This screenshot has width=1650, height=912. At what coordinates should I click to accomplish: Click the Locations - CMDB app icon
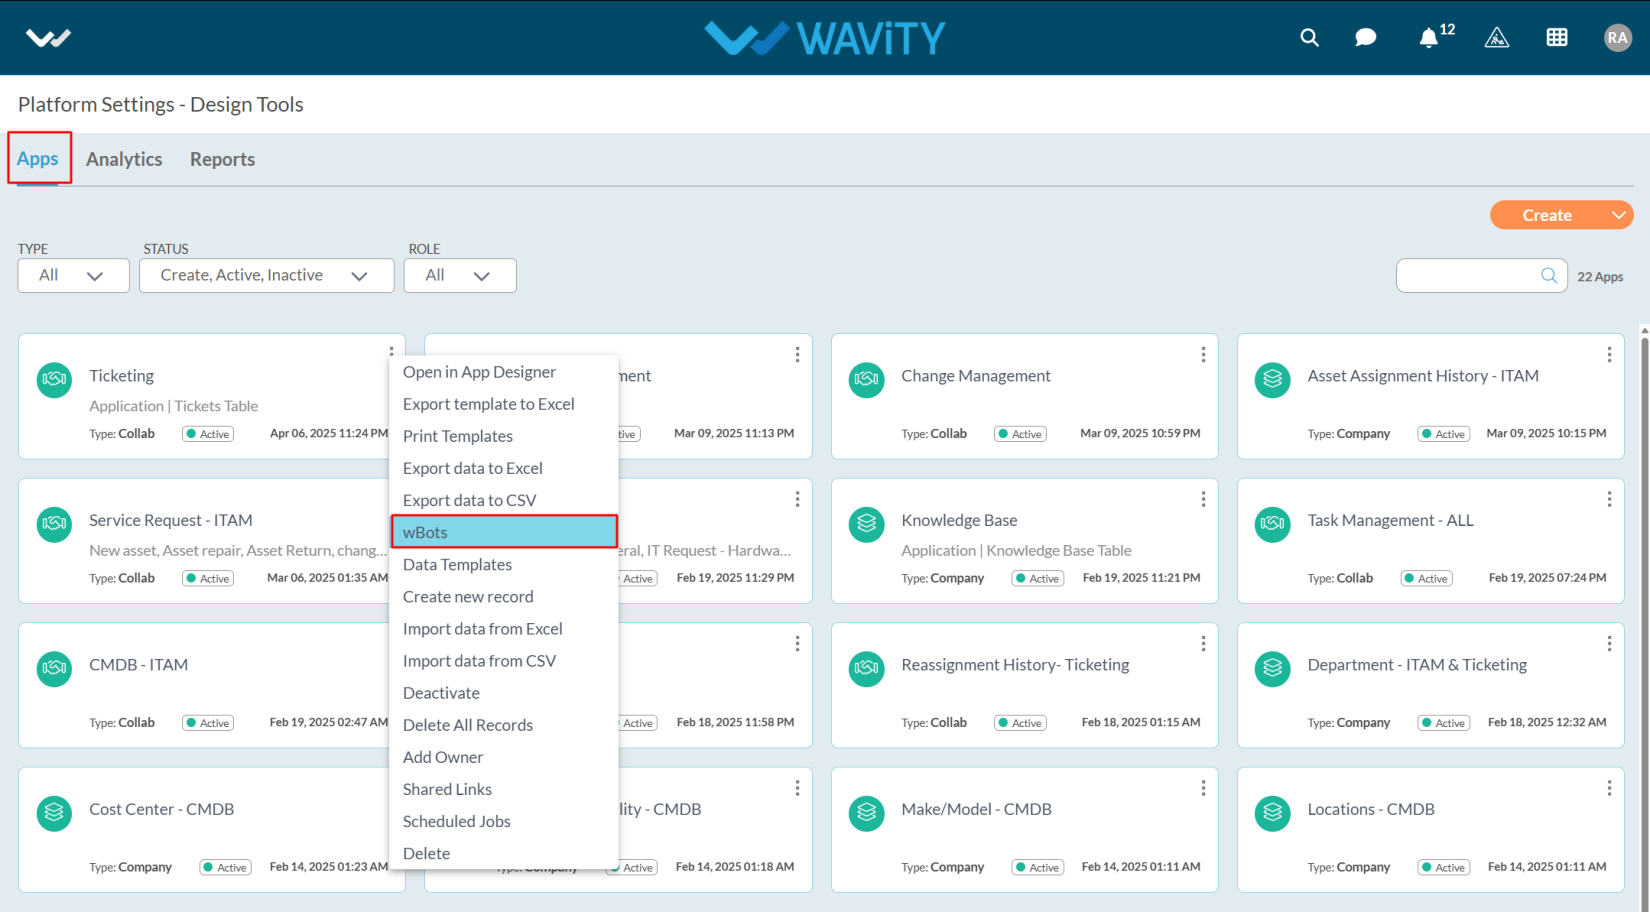(1273, 813)
